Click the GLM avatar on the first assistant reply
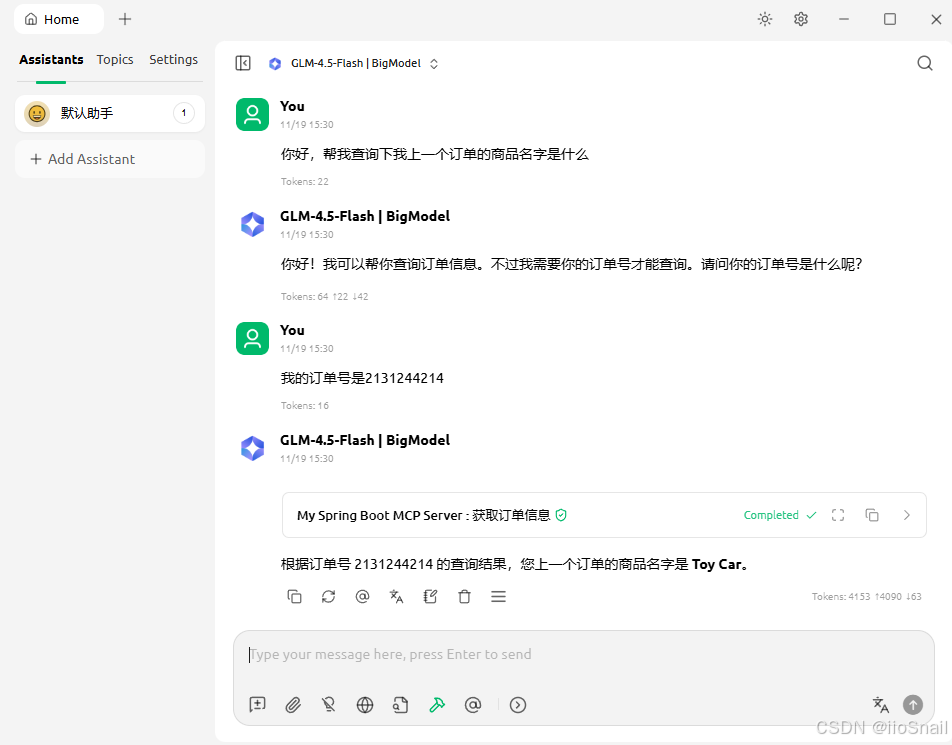Image resolution: width=952 pixels, height=745 pixels. point(252,224)
